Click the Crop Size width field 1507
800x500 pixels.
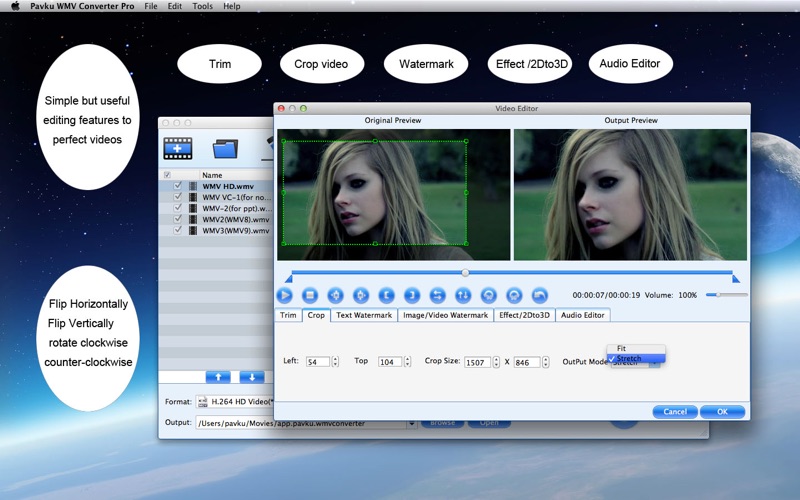(478, 362)
